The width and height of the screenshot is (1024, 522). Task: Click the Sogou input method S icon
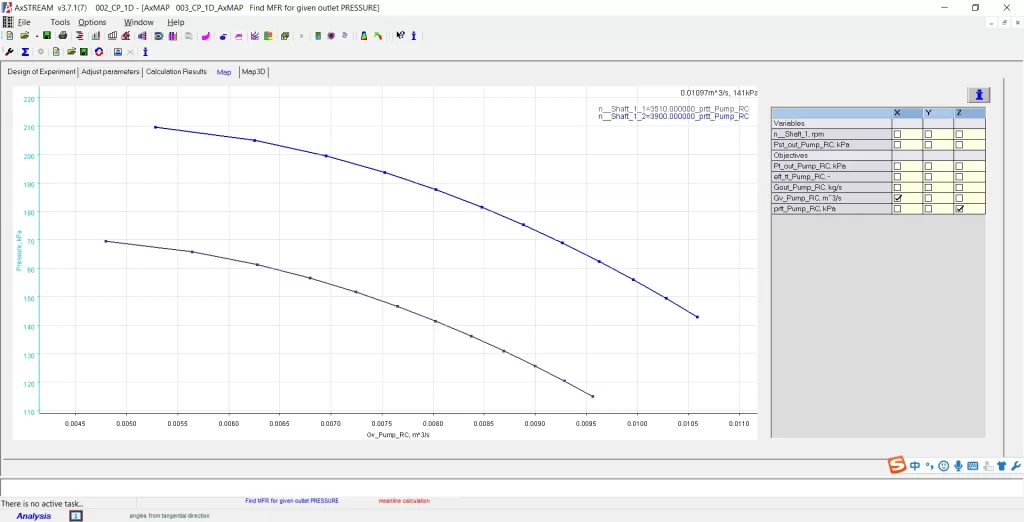897,466
